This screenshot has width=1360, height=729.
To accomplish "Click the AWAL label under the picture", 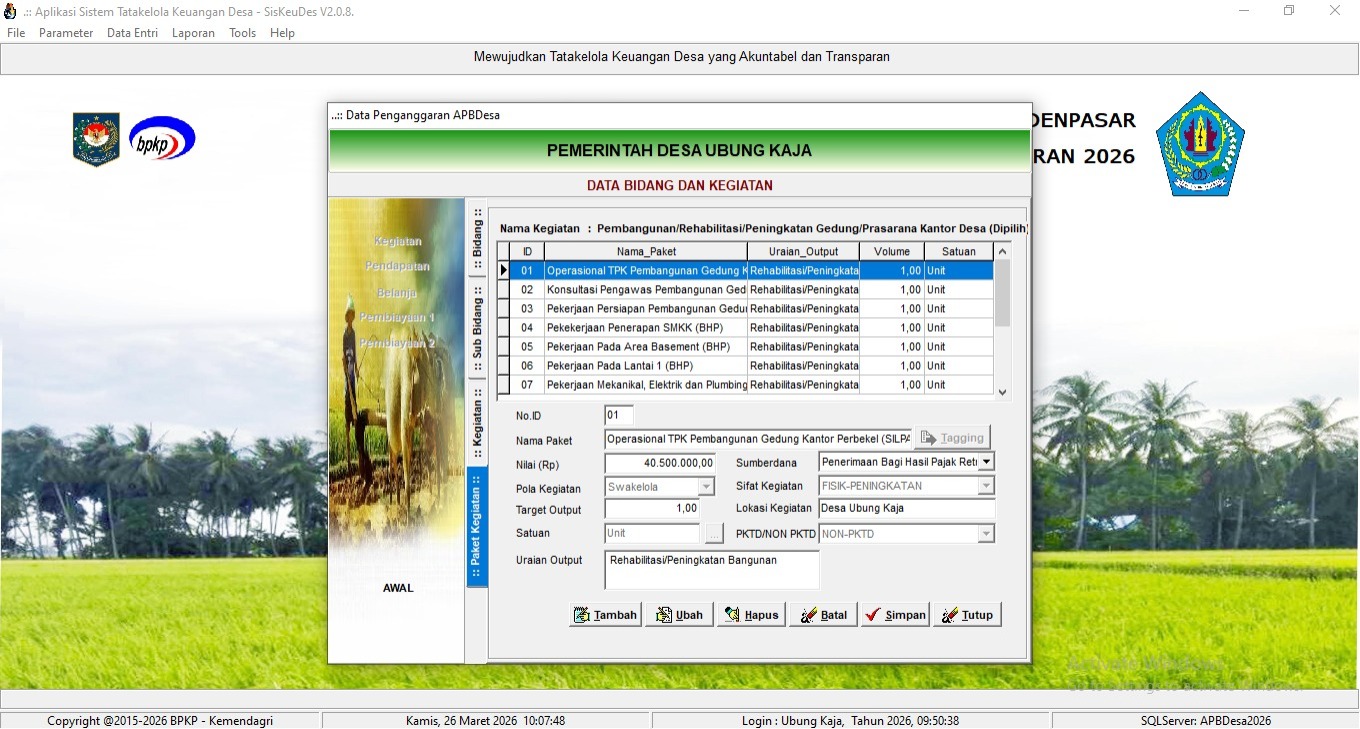I will click(398, 588).
